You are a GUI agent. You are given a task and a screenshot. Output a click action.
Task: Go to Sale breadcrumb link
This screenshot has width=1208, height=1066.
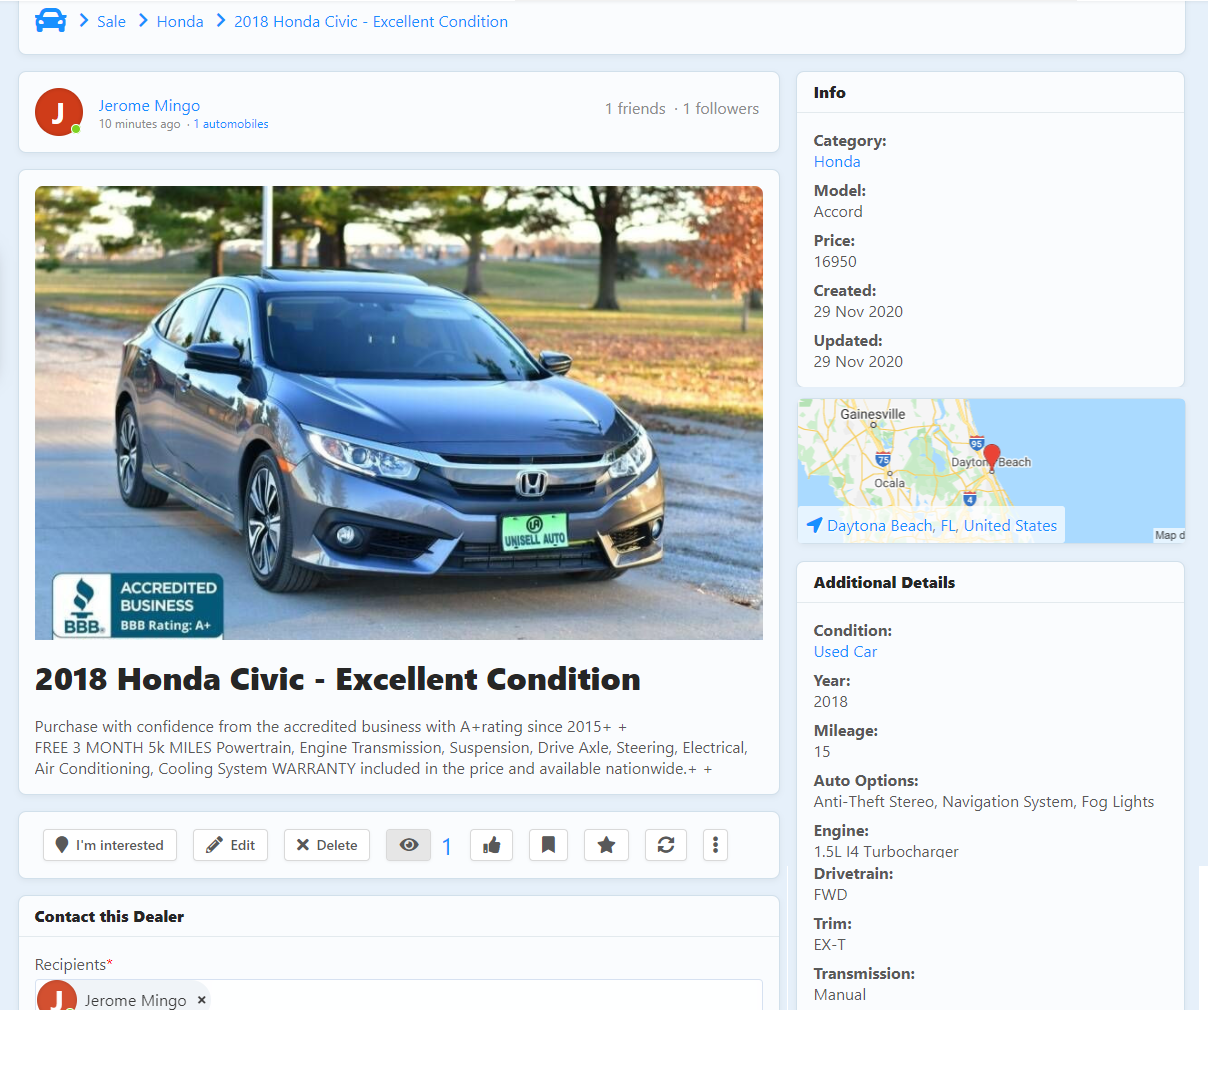click(x=111, y=21)
